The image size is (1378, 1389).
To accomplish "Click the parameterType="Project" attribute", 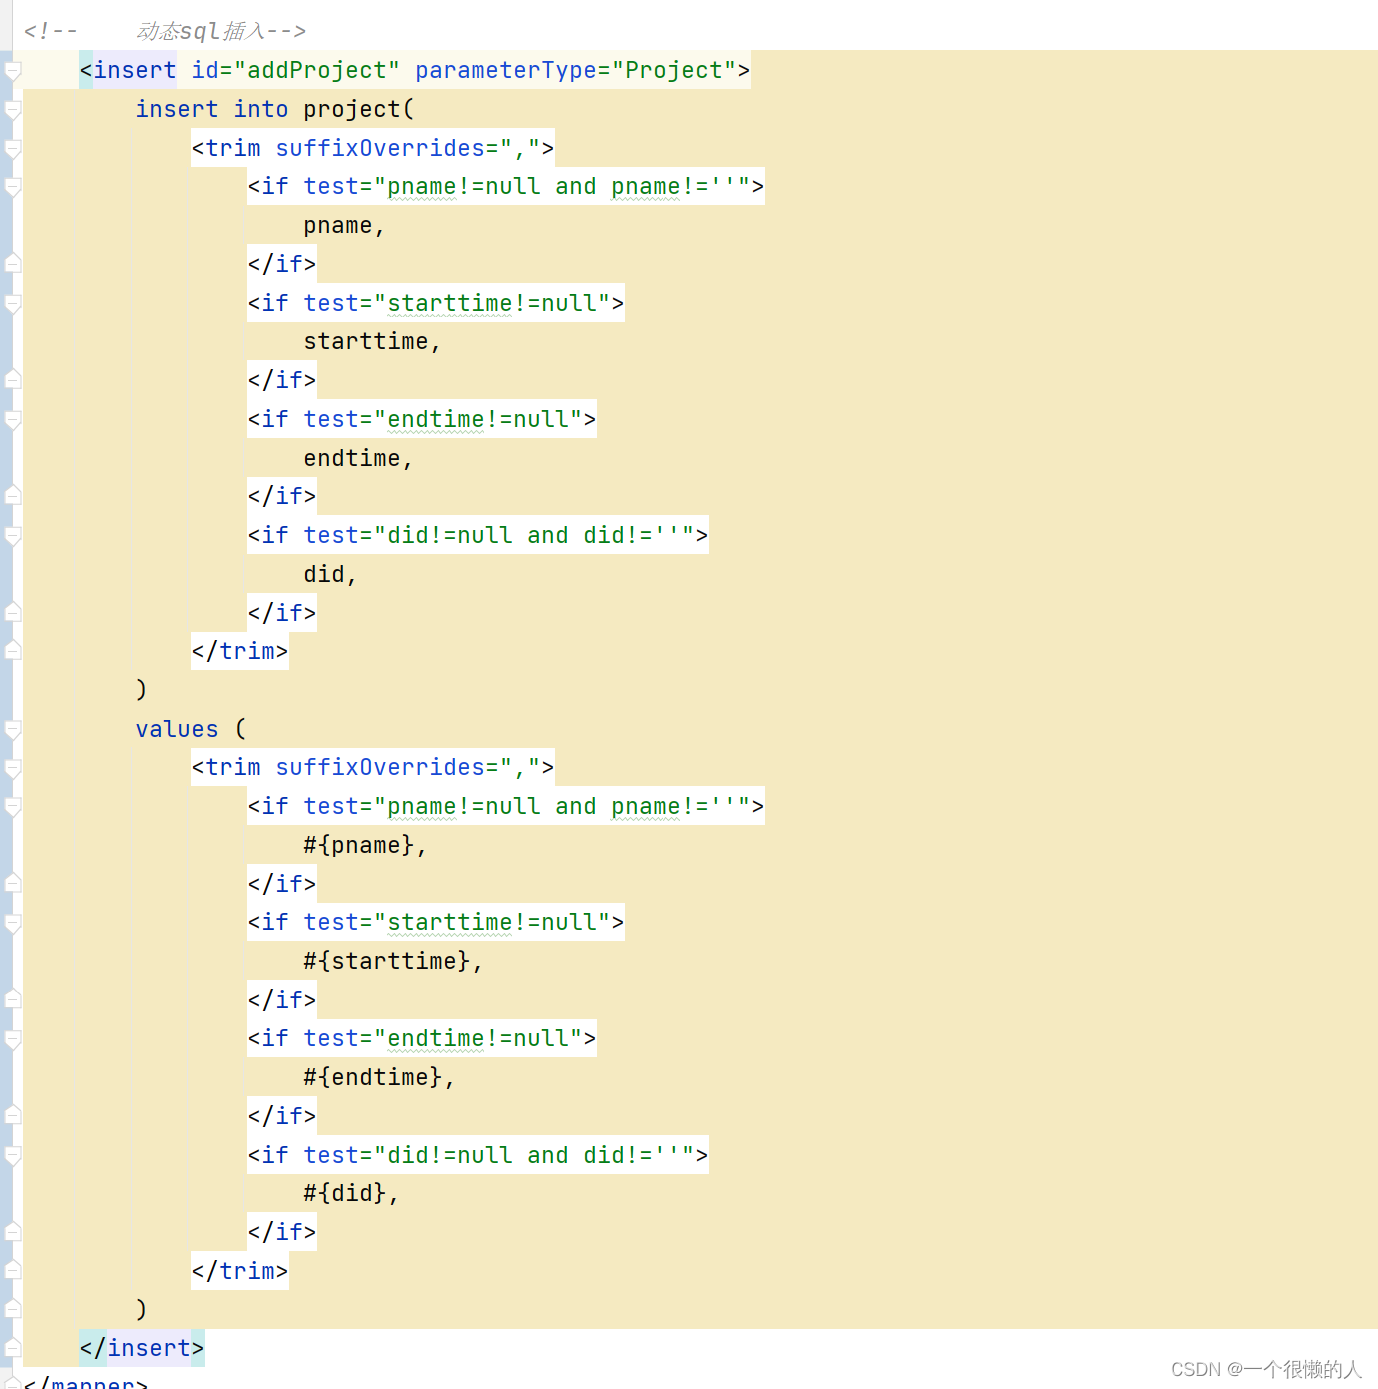I will click(576, 70).
